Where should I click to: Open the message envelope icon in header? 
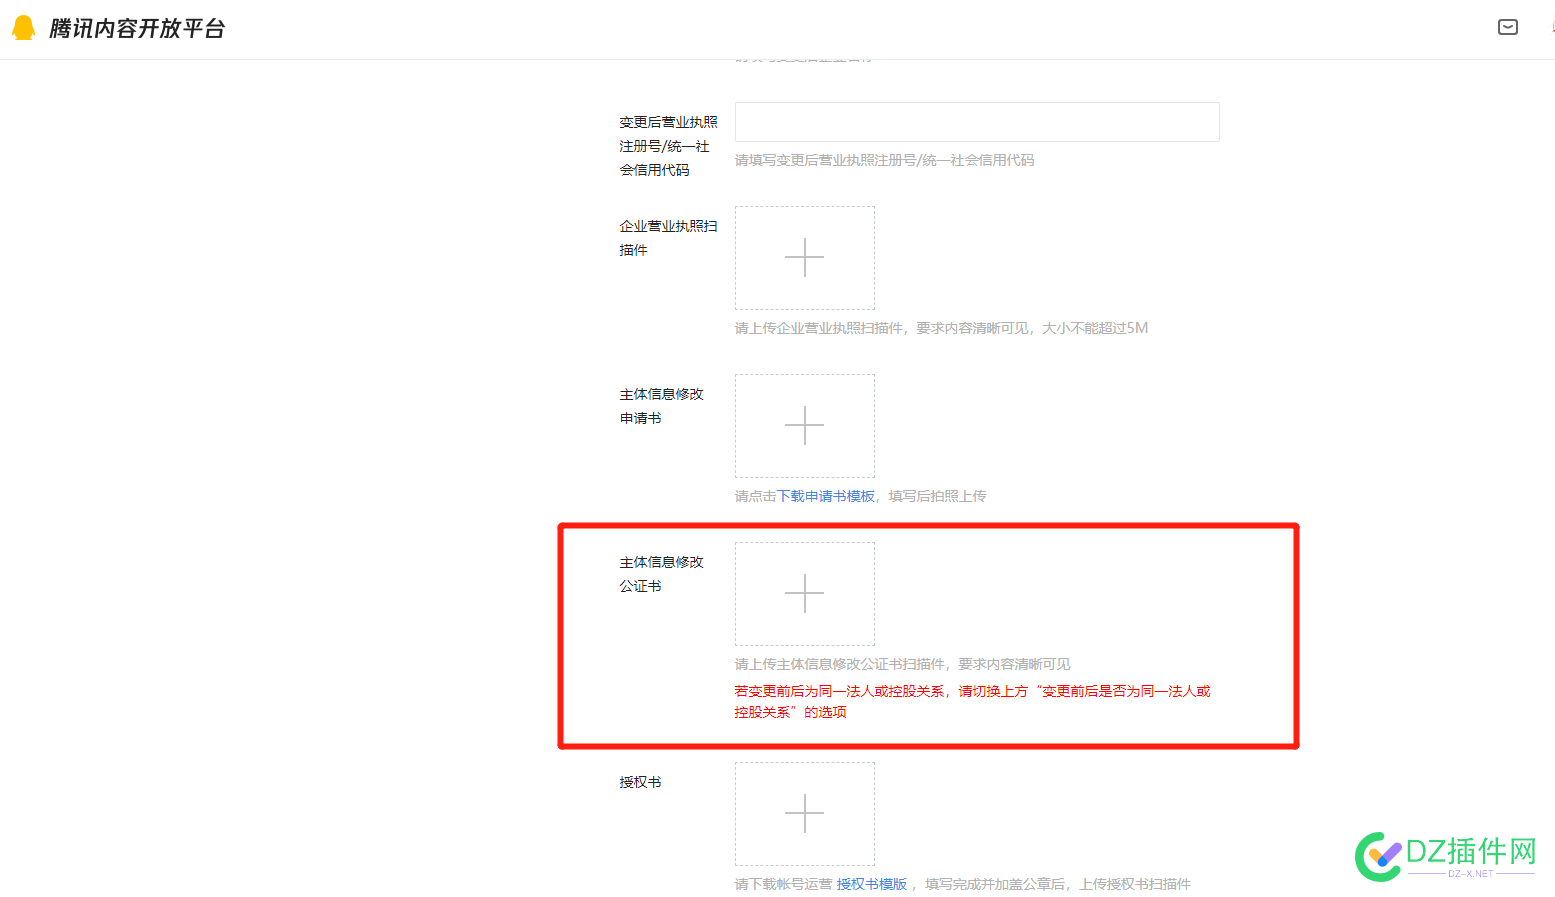[x=1508, y=27]
